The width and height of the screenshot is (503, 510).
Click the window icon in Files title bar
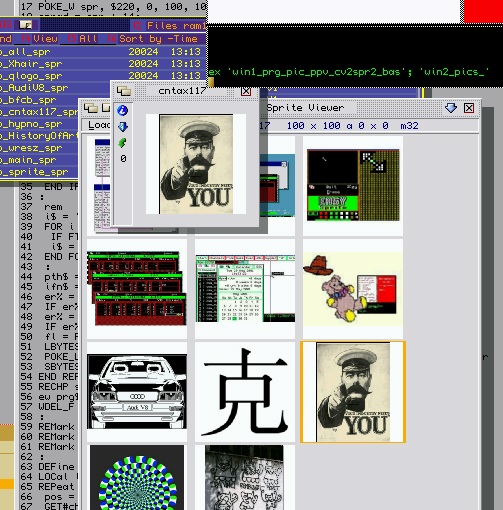tap(26, 25)
